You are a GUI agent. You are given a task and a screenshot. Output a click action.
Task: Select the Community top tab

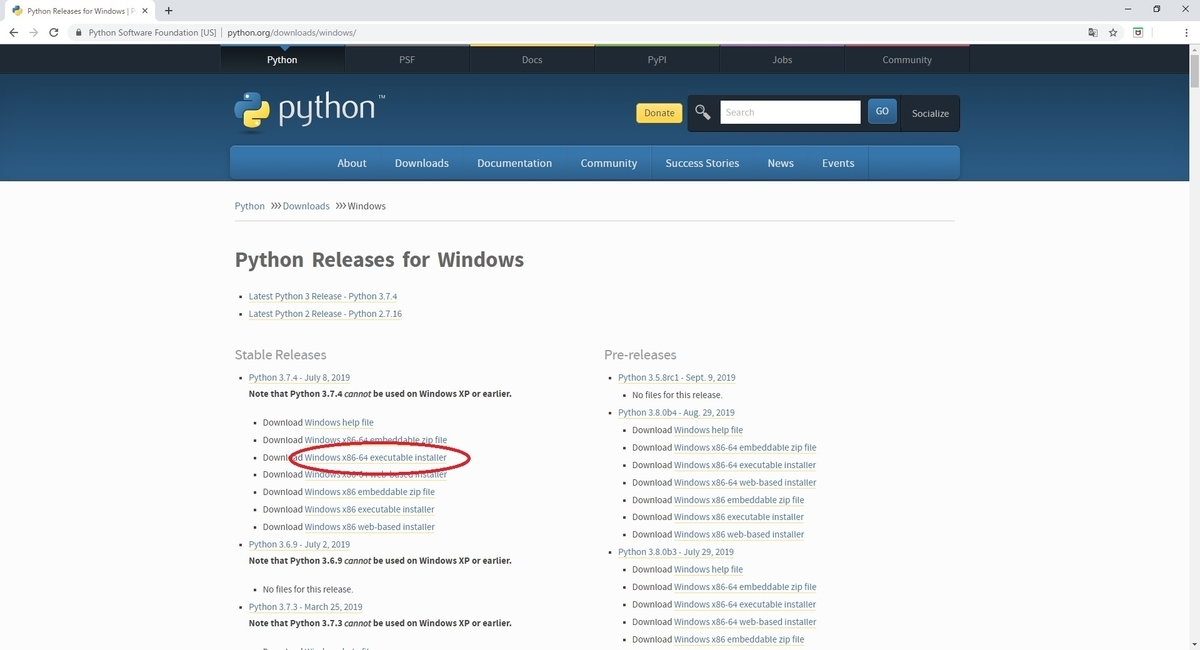coord(907,60)
